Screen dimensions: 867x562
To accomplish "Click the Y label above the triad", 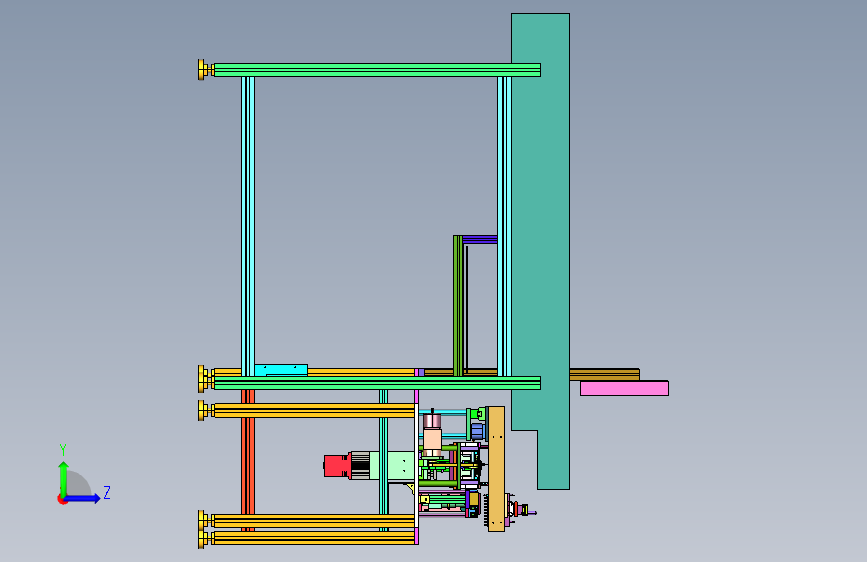I will tap(63, 450).
